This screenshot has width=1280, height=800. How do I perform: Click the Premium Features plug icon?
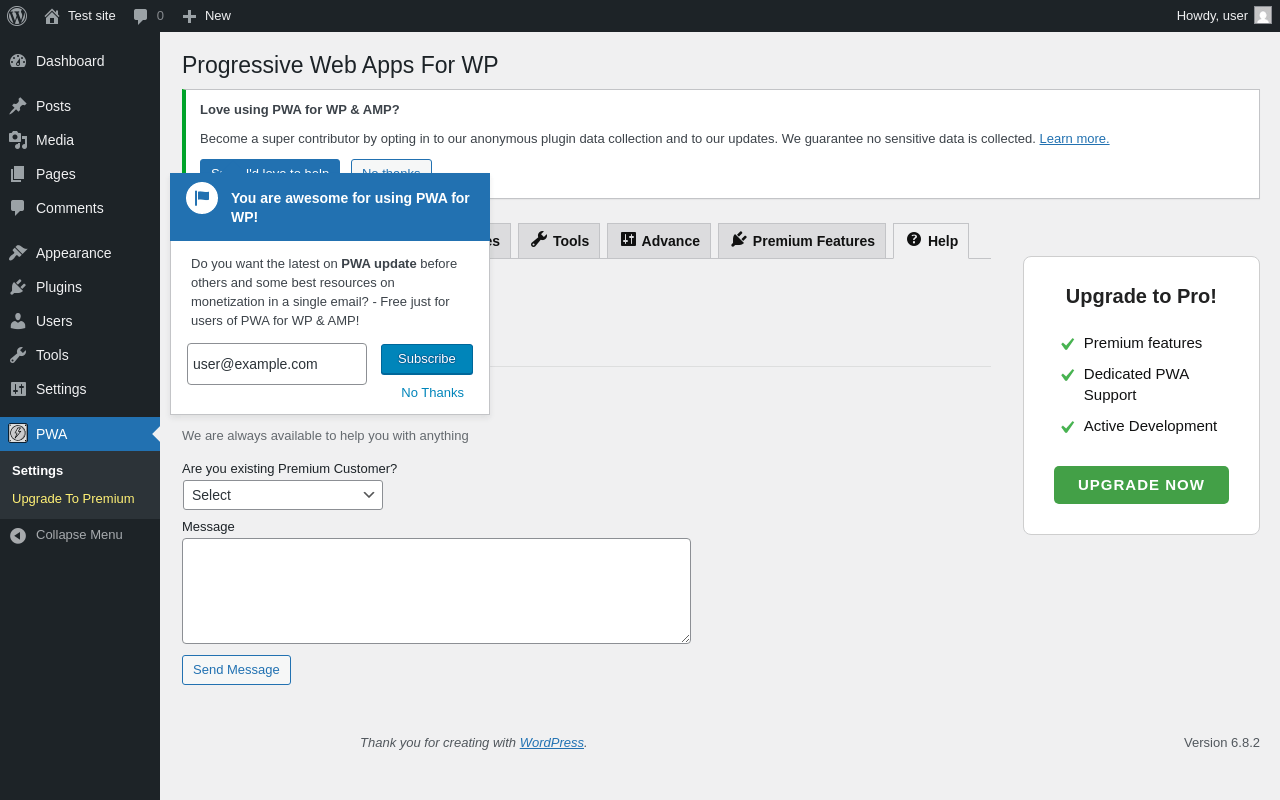point(739,240)
